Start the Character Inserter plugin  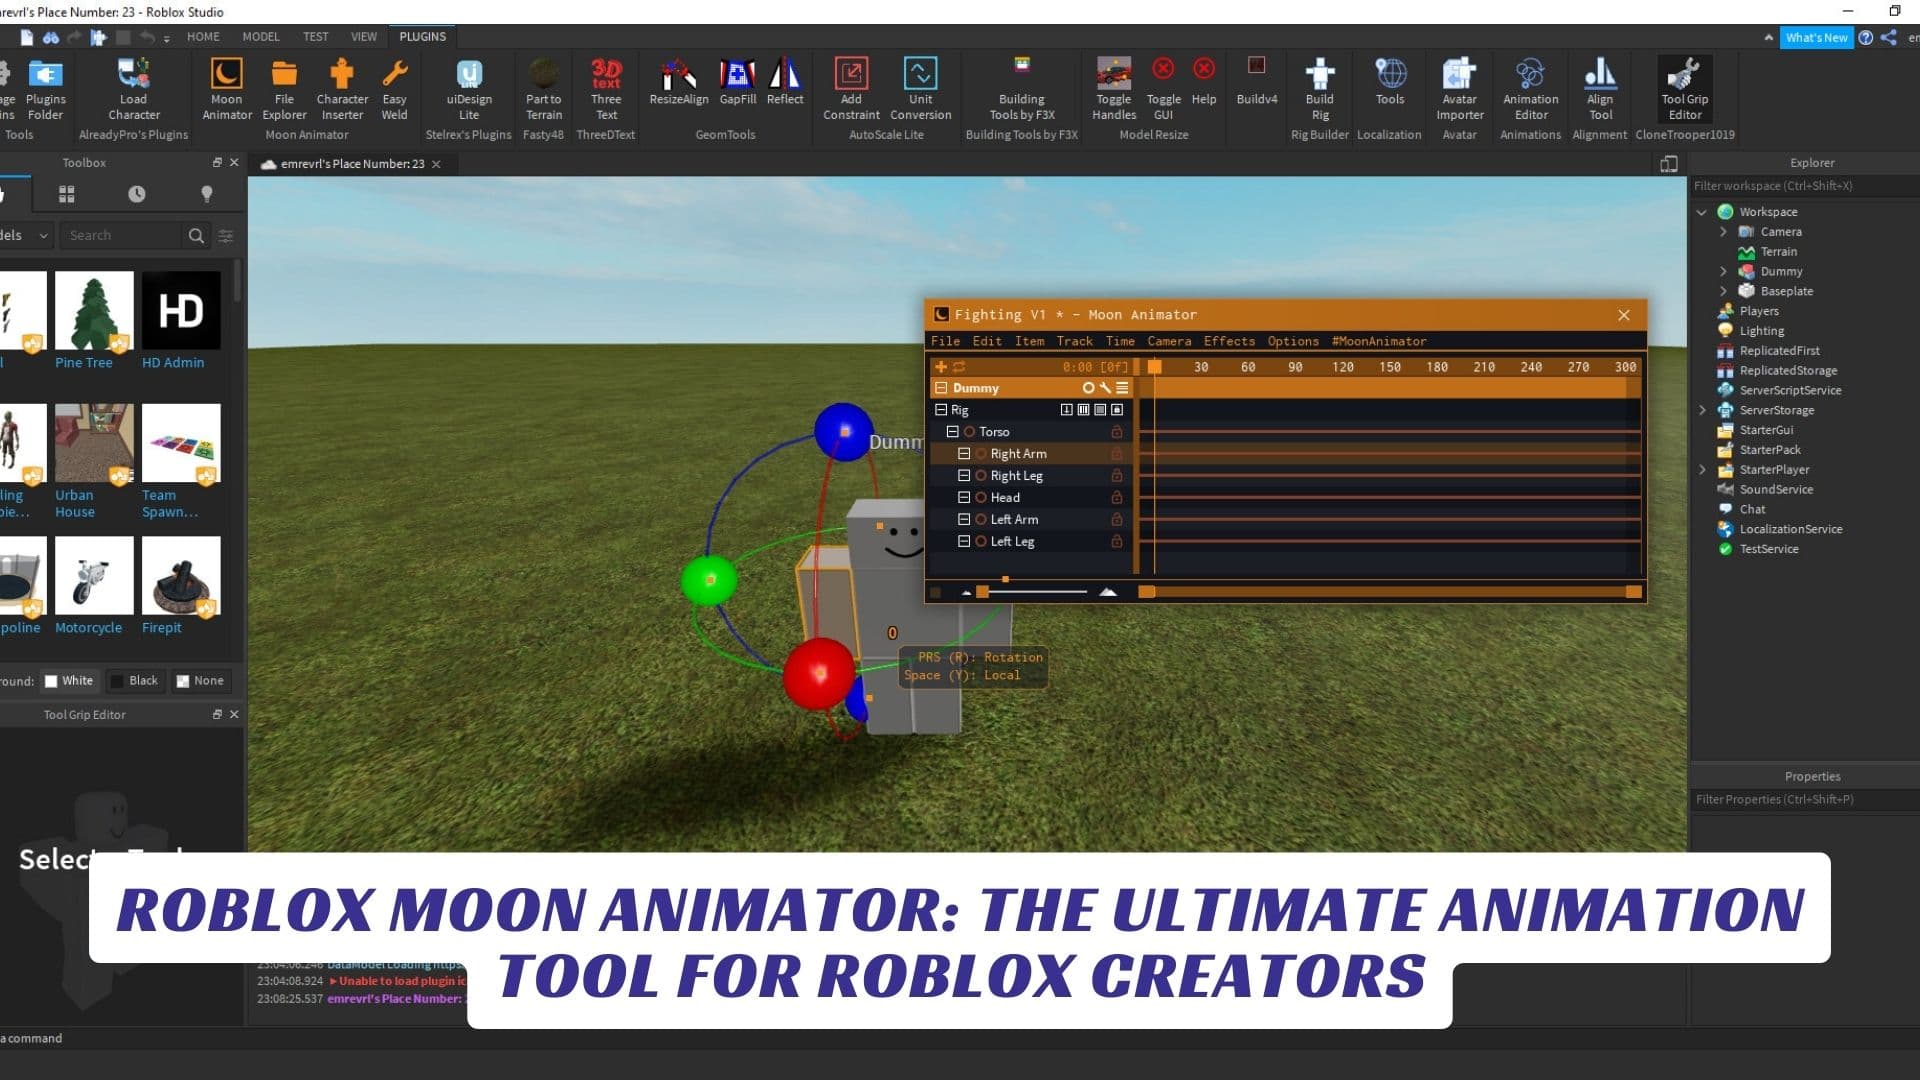(x=342, y=88)
